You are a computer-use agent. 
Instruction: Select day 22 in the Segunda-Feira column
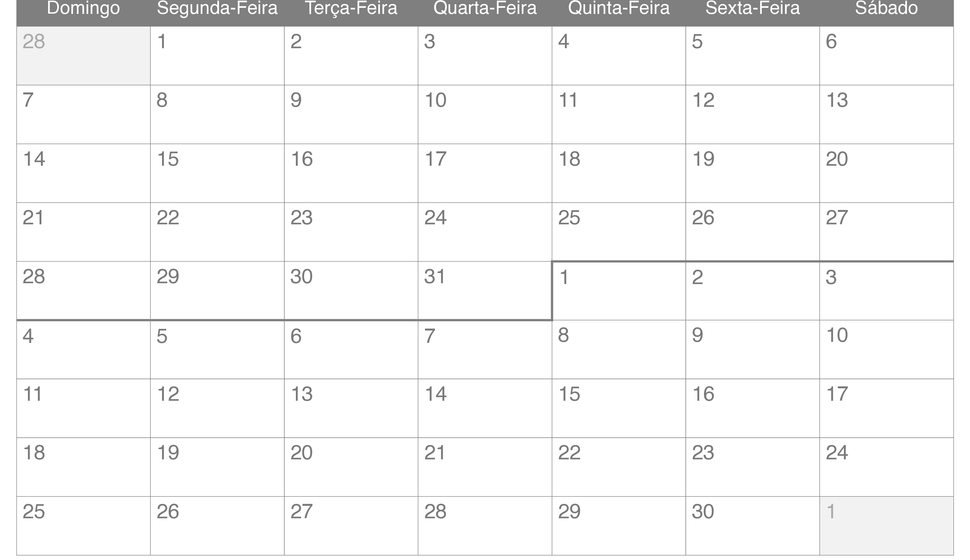tap(217, 232)
